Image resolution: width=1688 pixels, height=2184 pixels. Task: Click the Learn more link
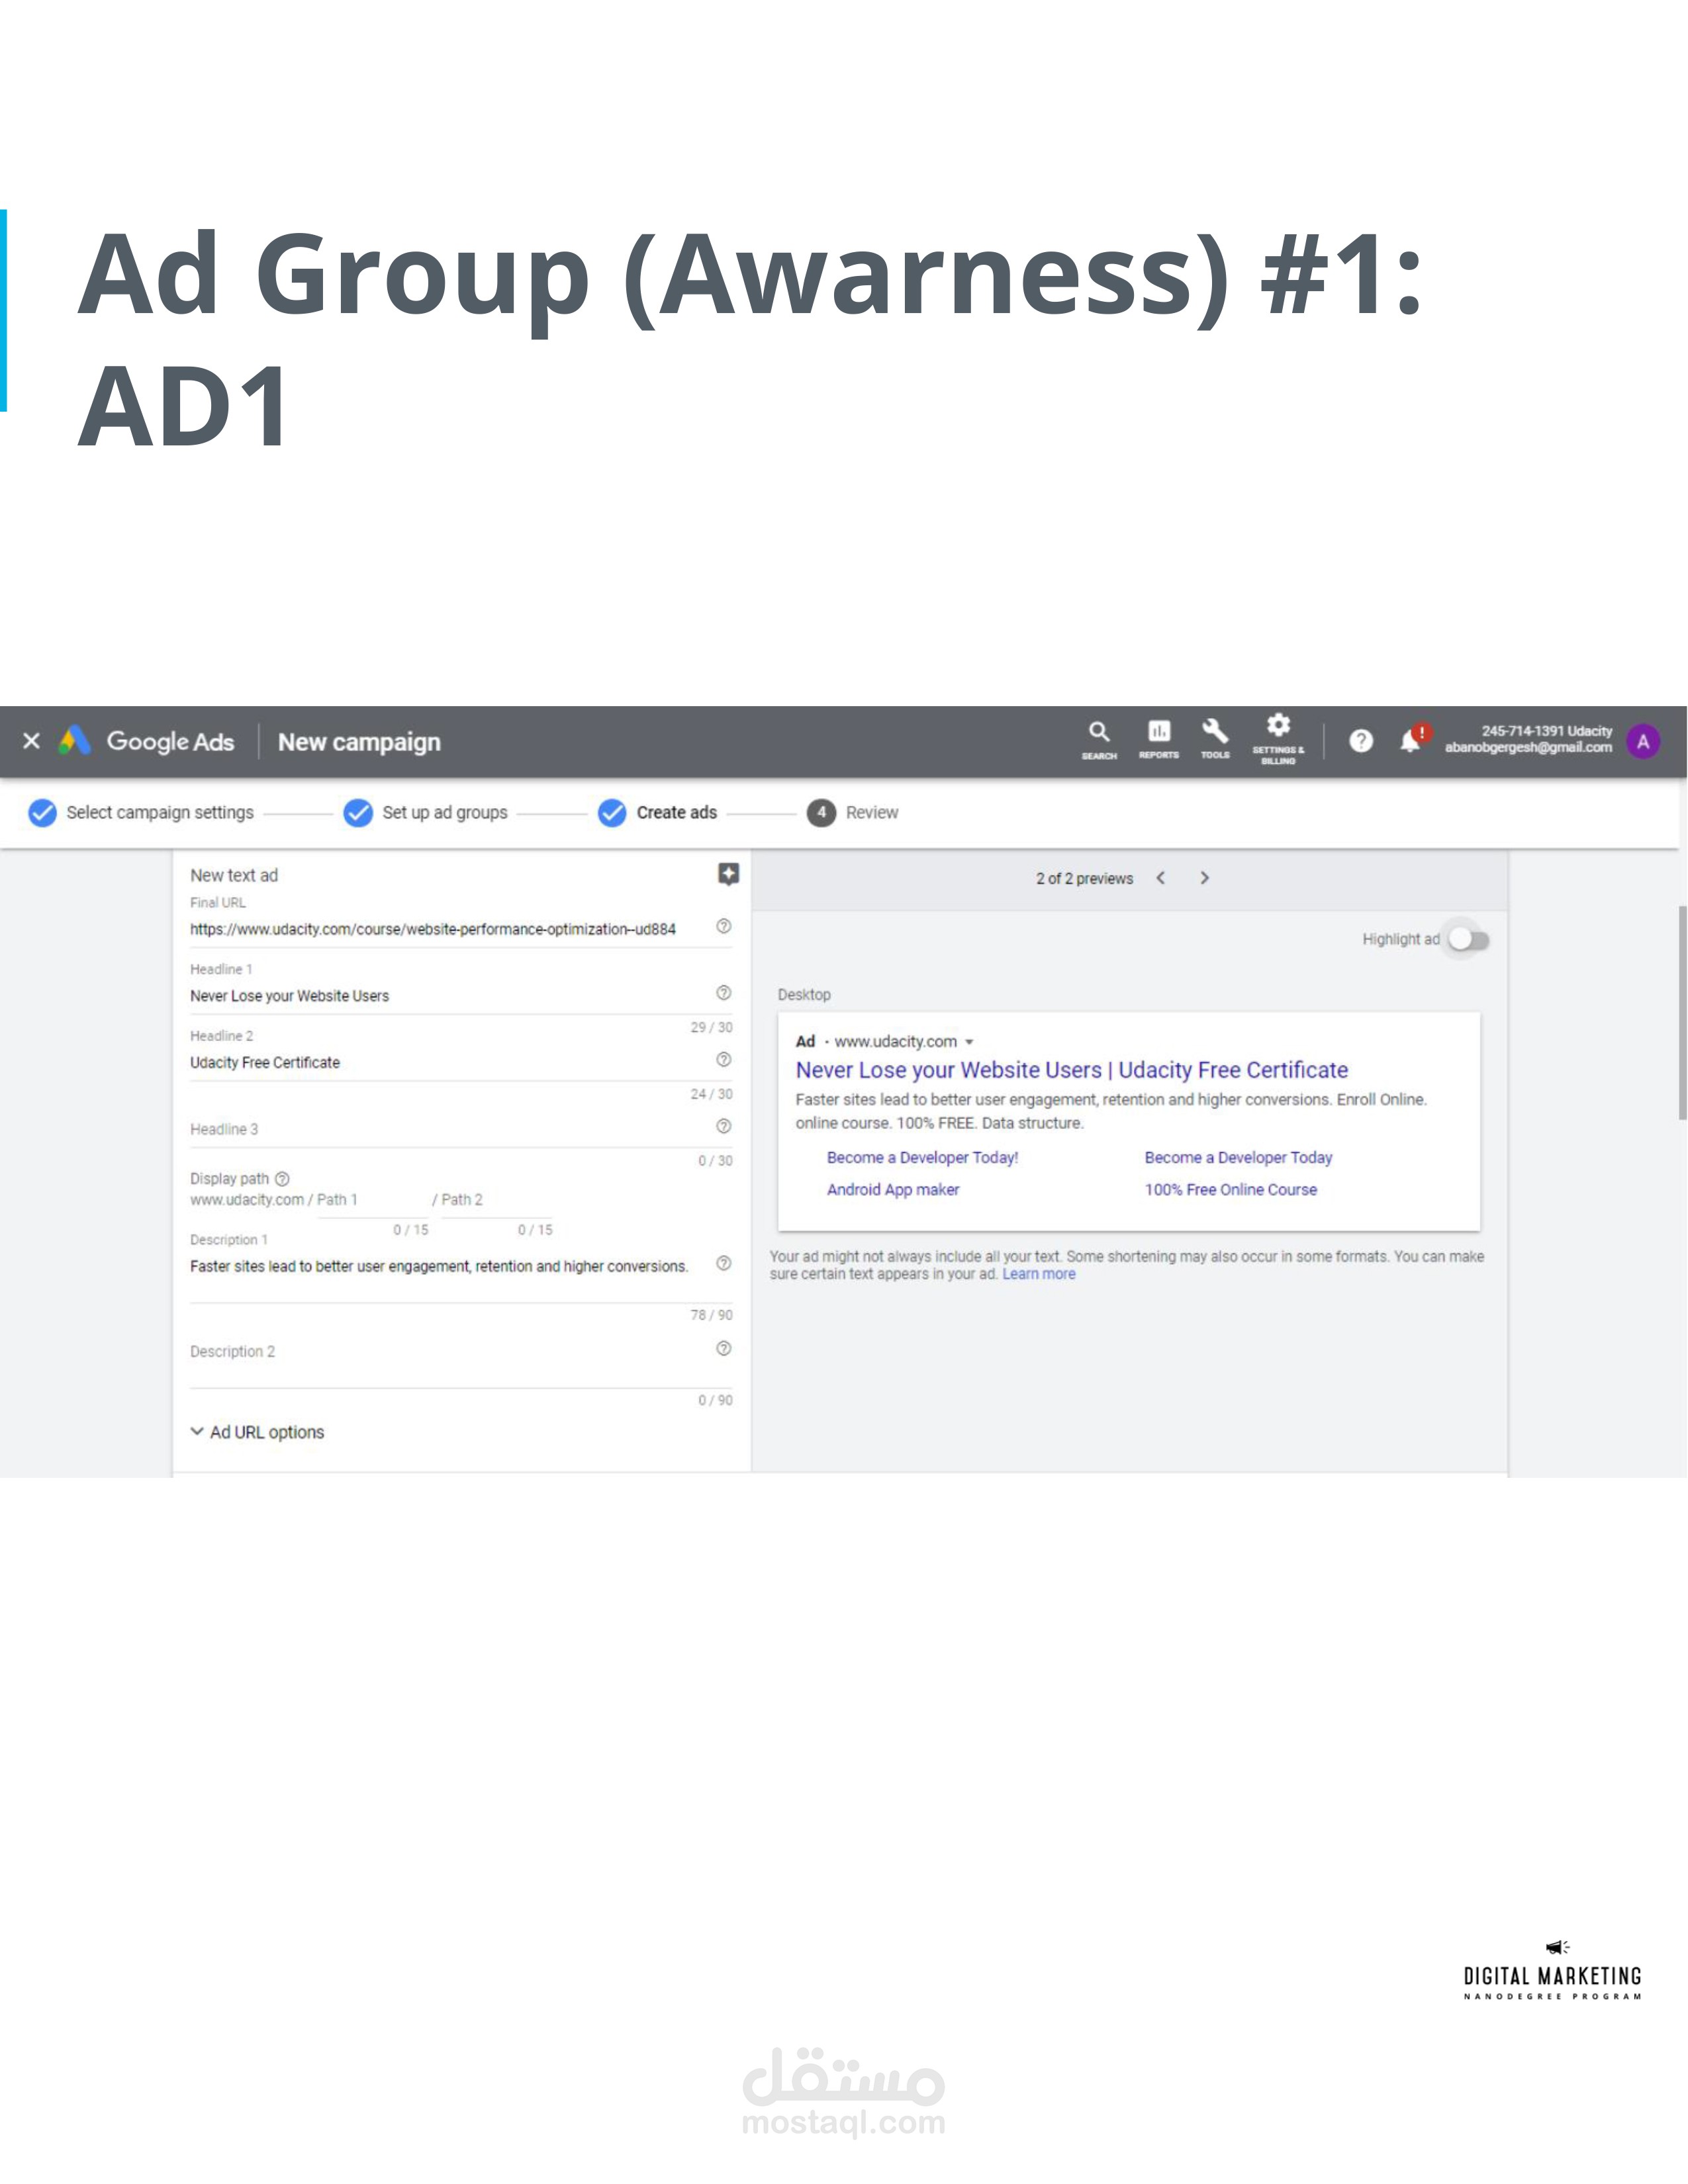pyautogui.click(x=1039, y=1274)
